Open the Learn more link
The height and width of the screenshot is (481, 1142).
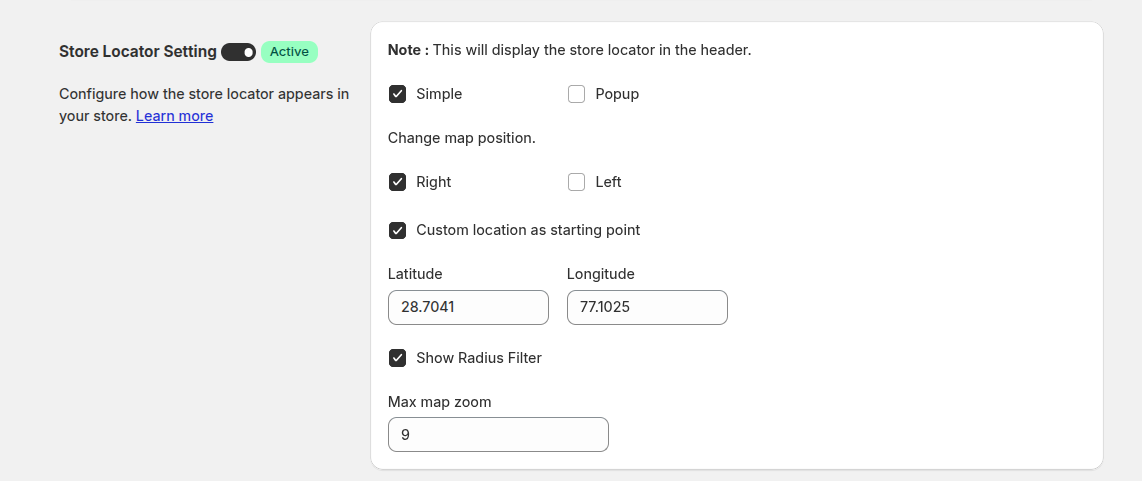tap(174, 116)
